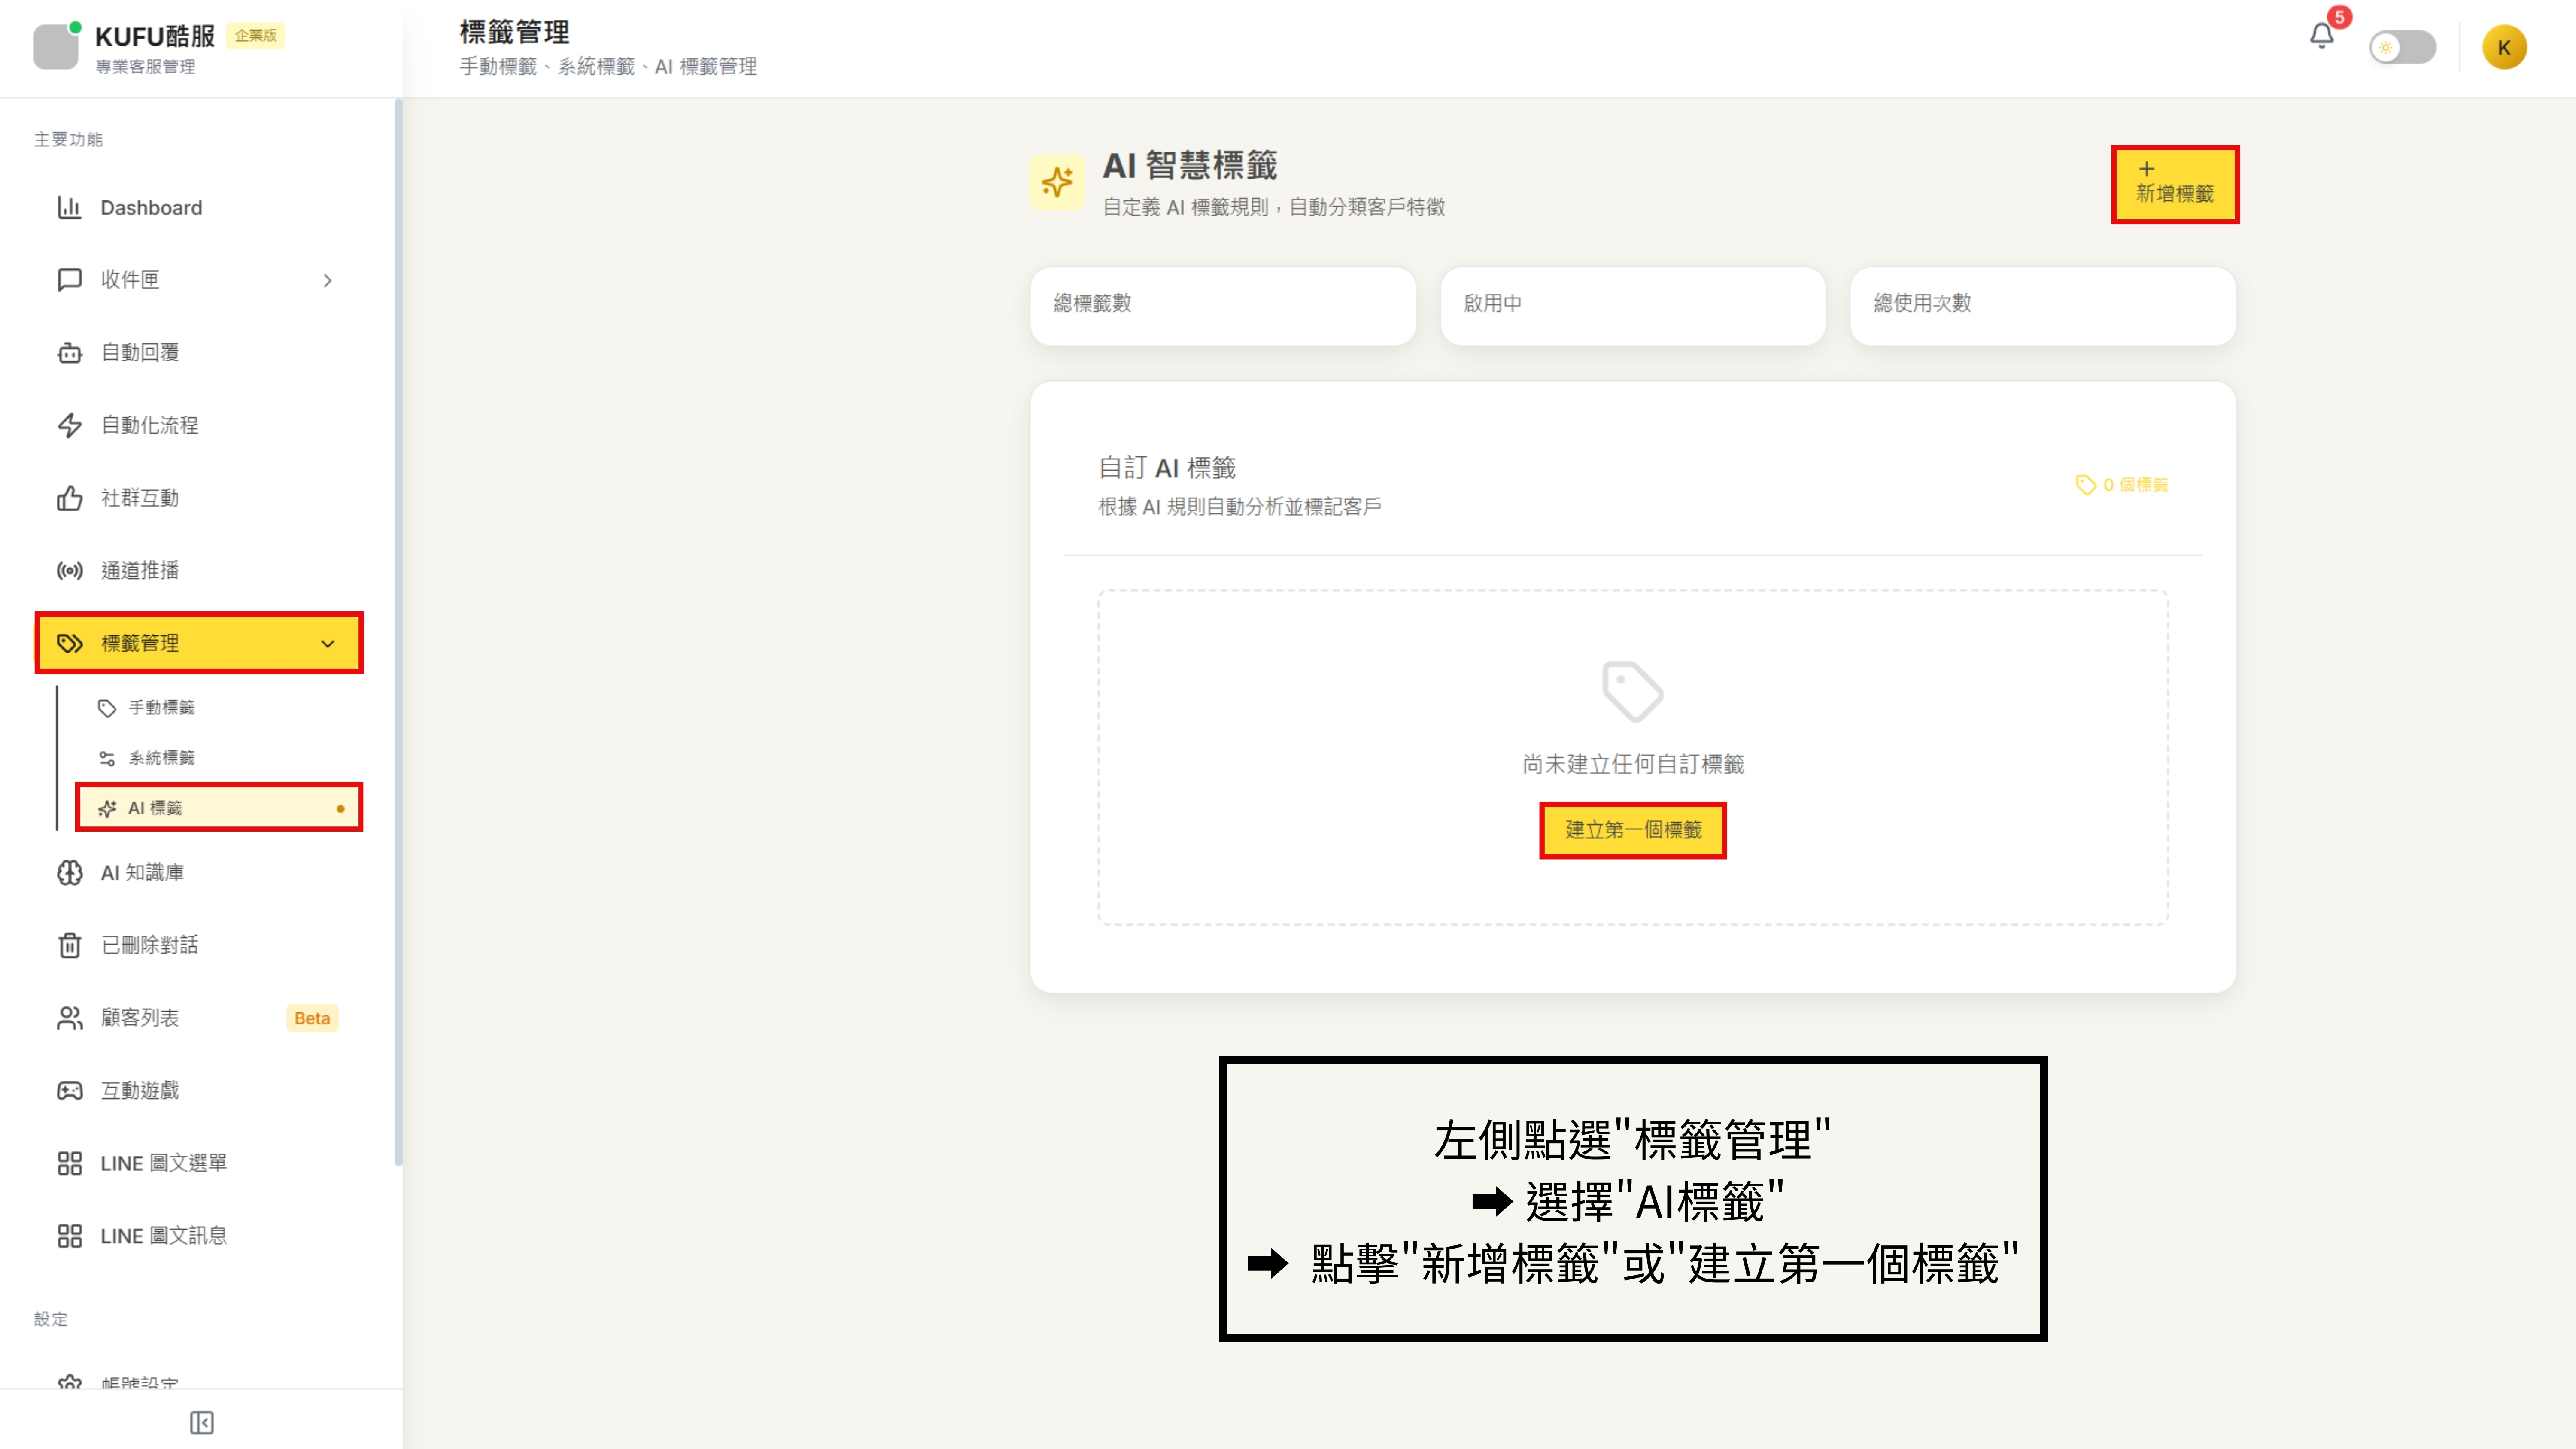Open 自動回覆 robot icon item

[x=69, y=353]
